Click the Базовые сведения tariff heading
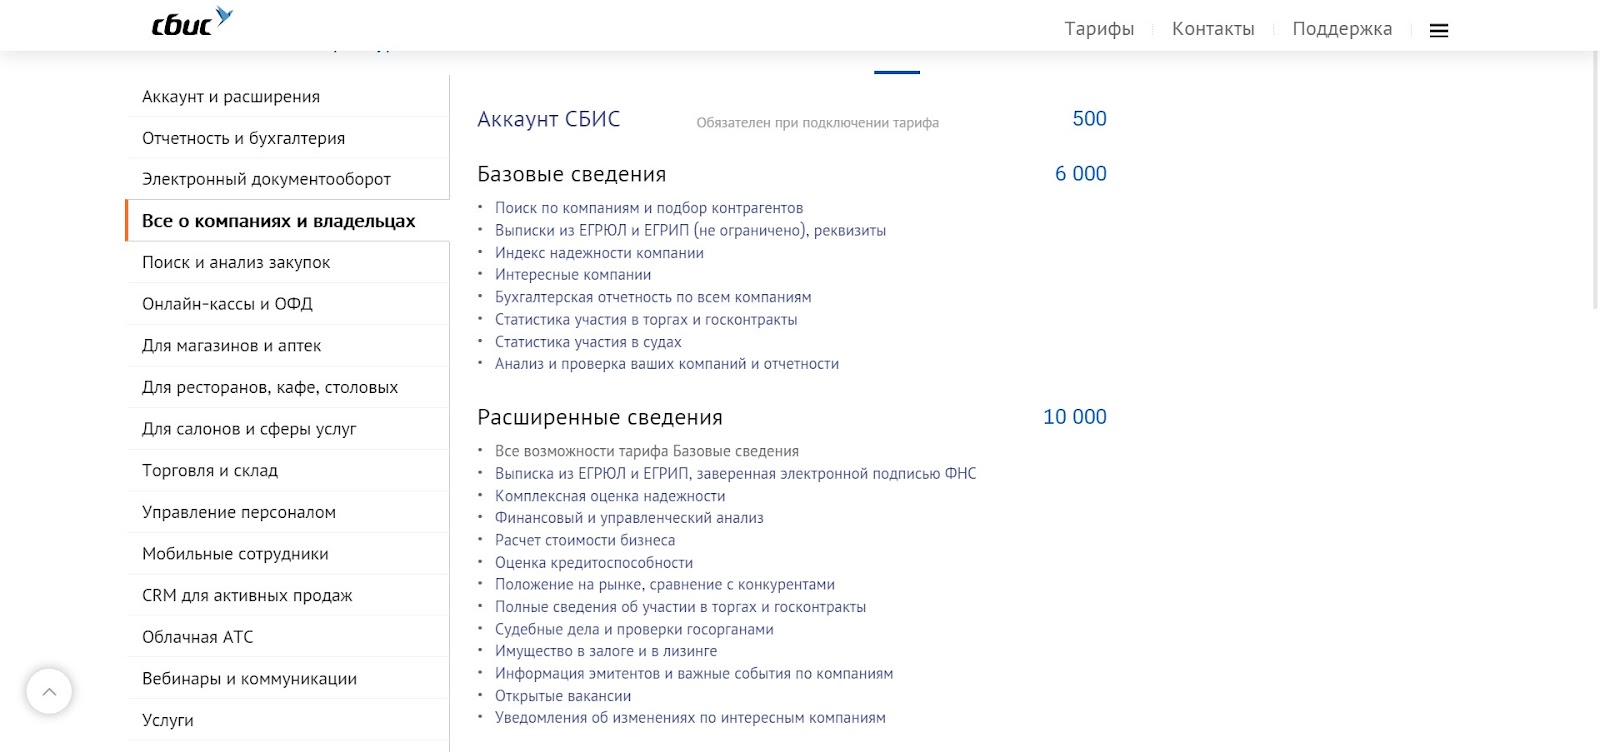 (x=572, y=174)
